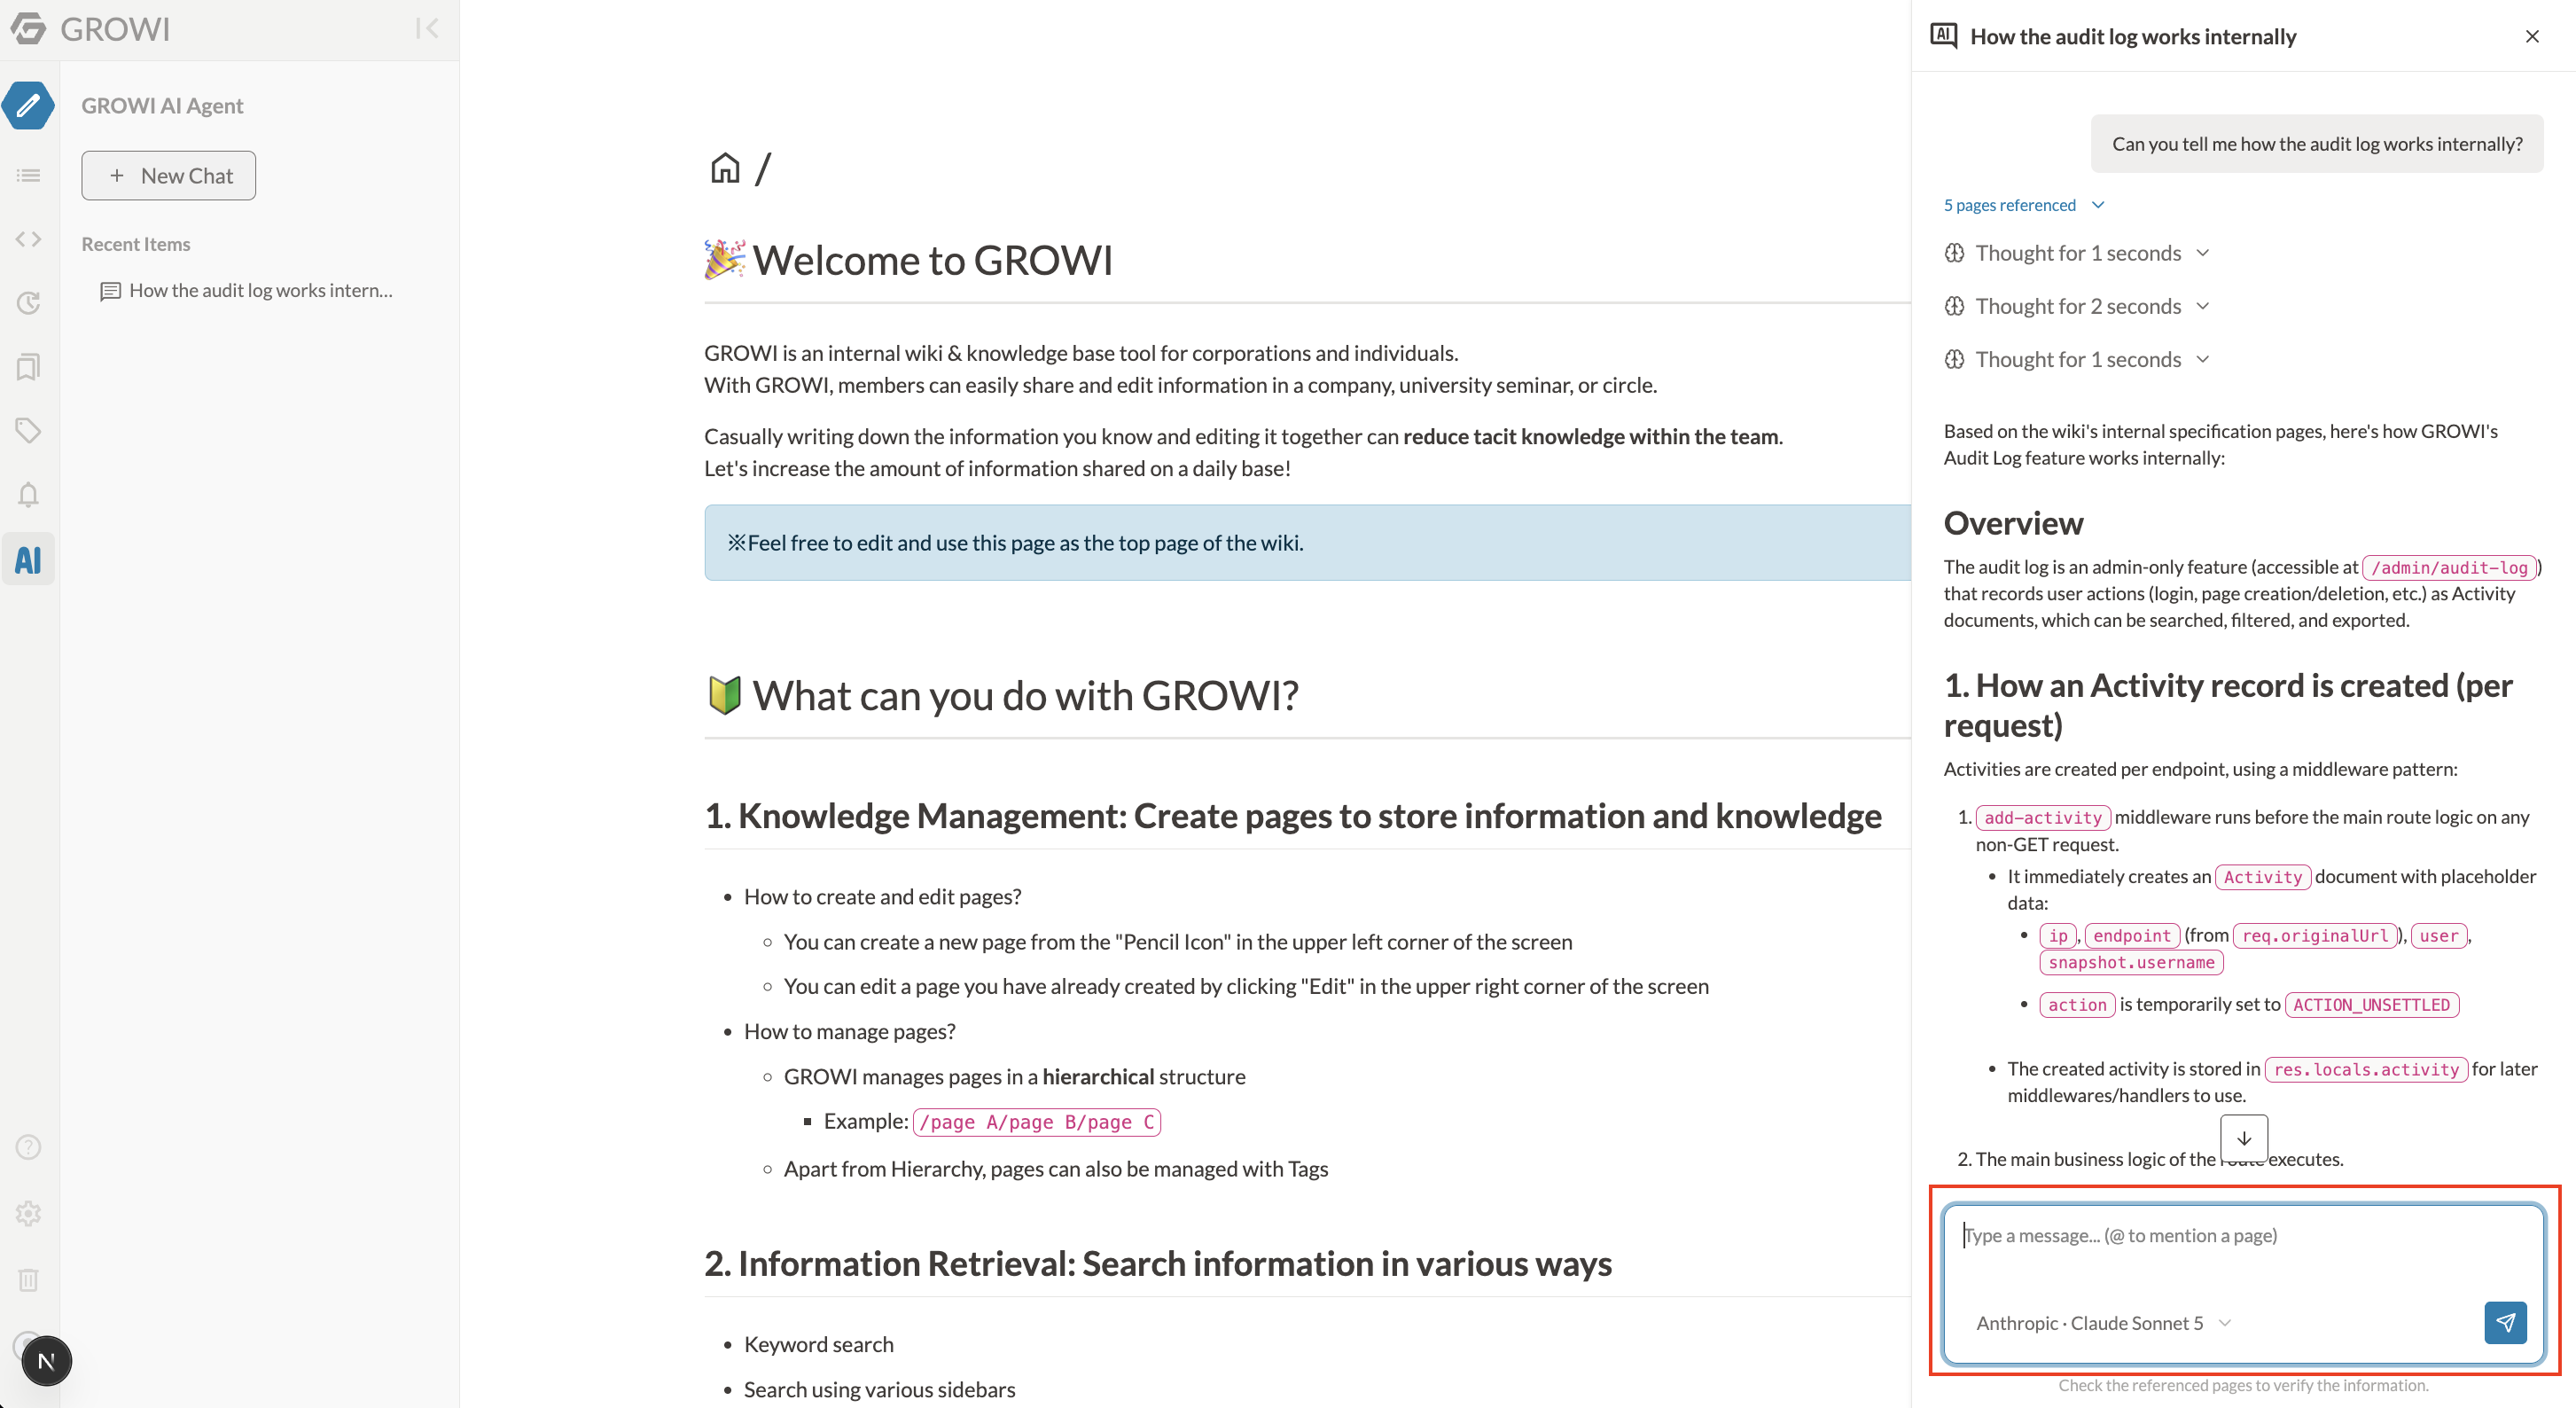Viewport: 2576px width, 1408px height.
Task: Expand the '5 pages referenced' list
Action: (x=2024, y=205)
